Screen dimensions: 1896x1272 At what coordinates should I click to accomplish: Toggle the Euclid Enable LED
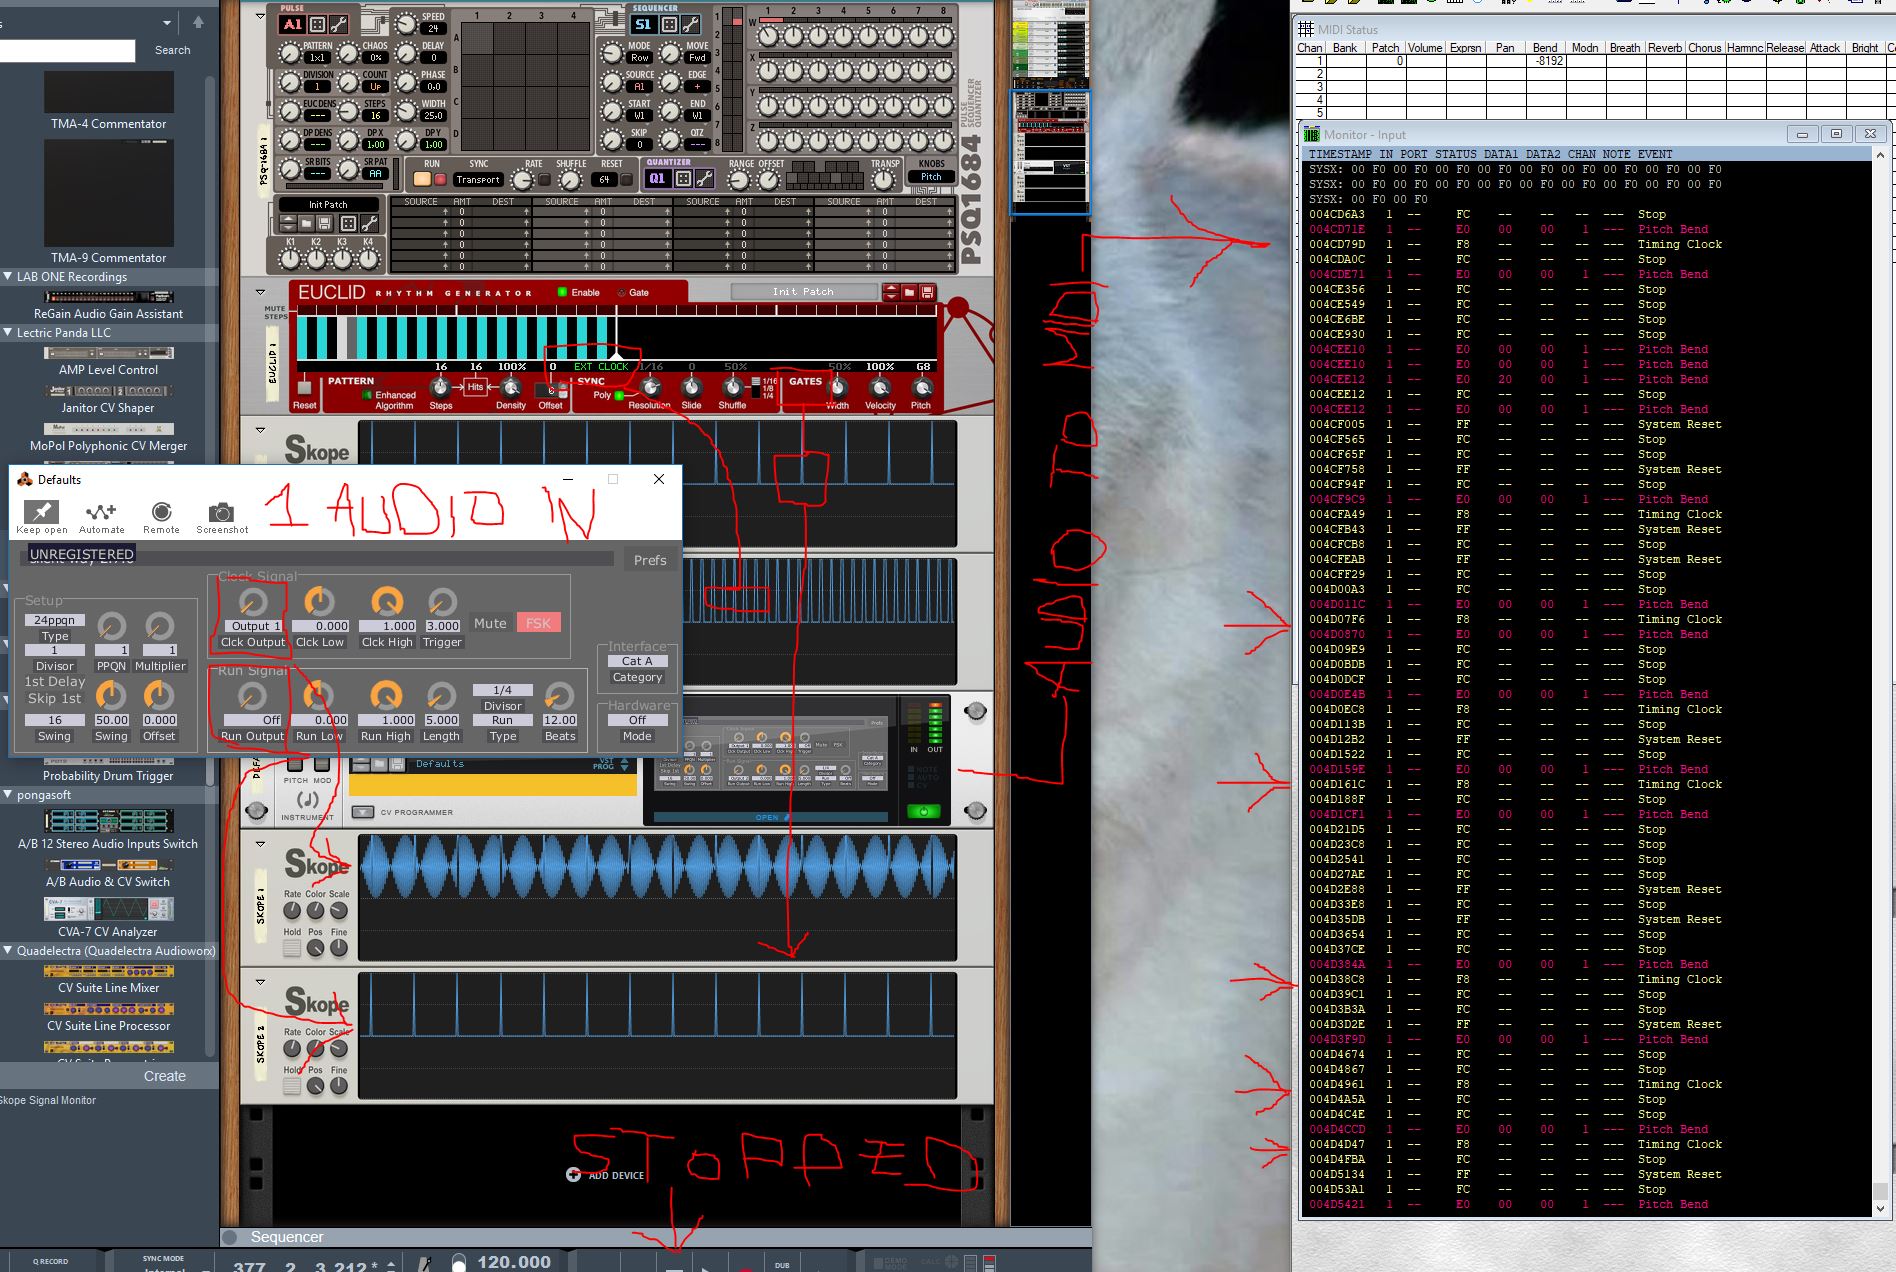(562, 292)
